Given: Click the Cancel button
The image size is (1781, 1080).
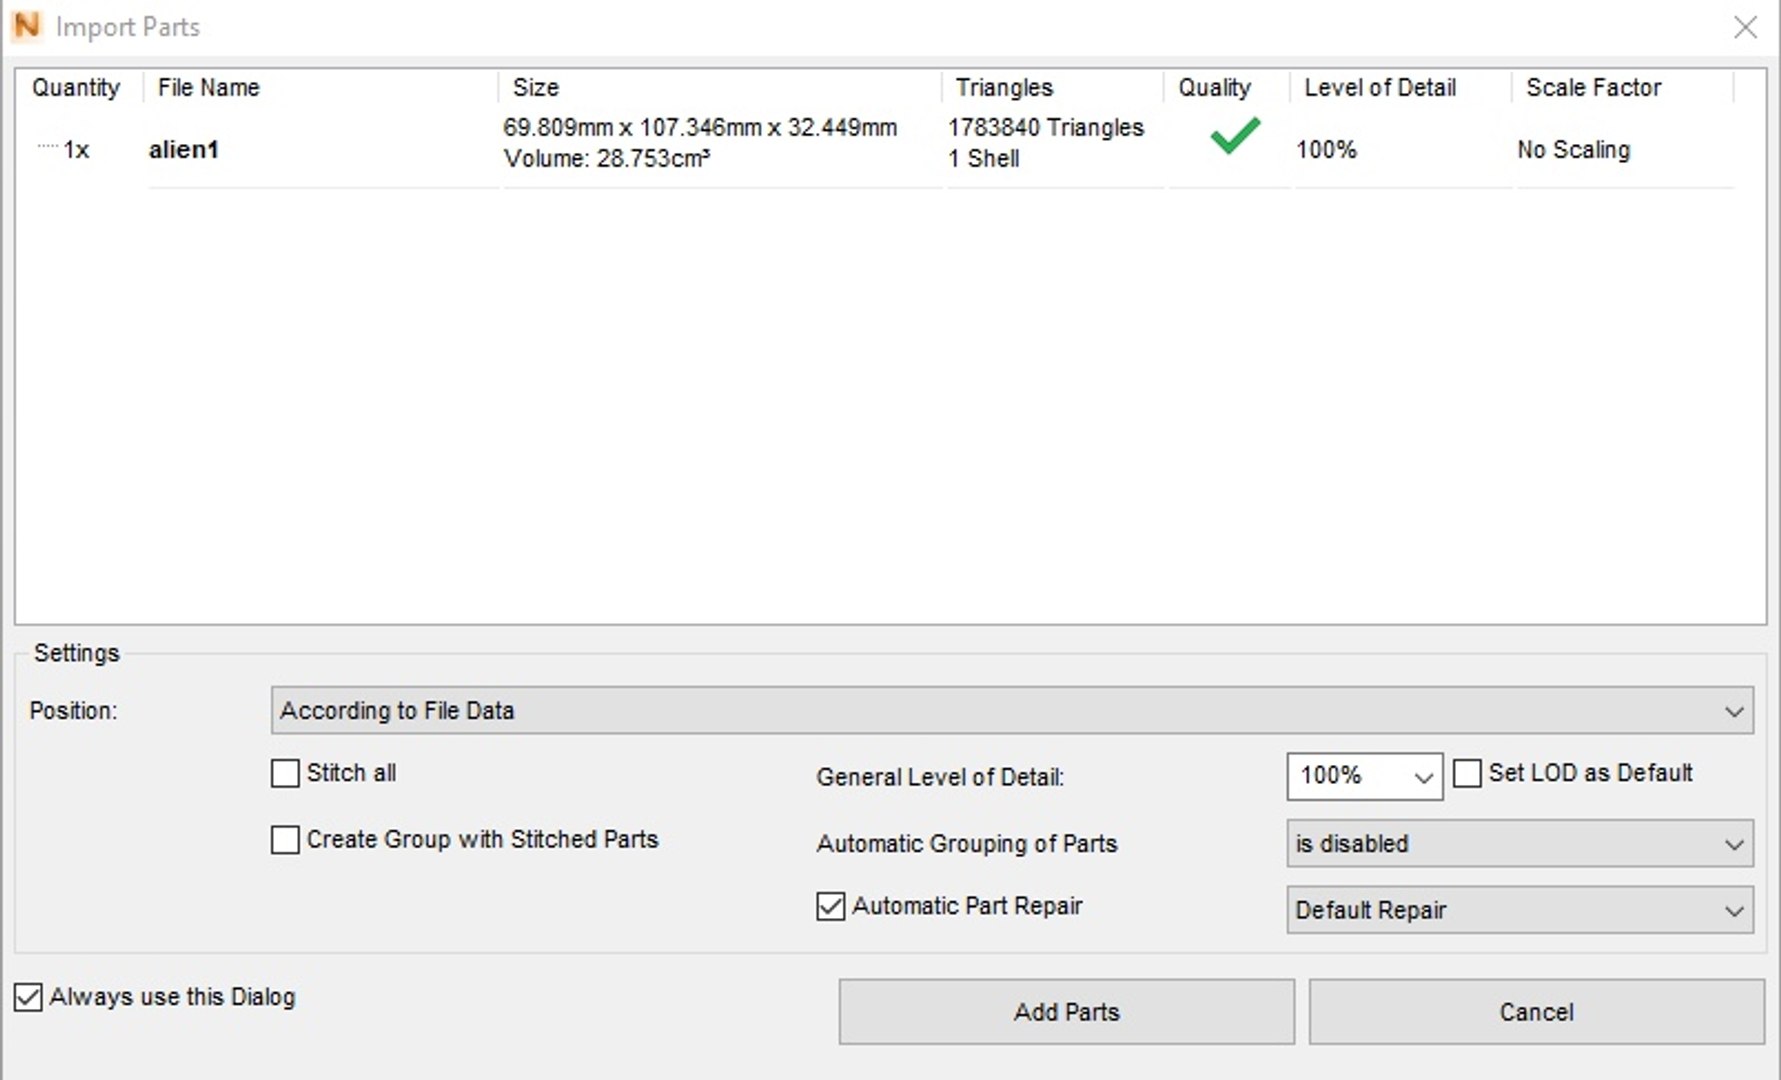Looking at the screenshot, I should tap(1537, 1012).
